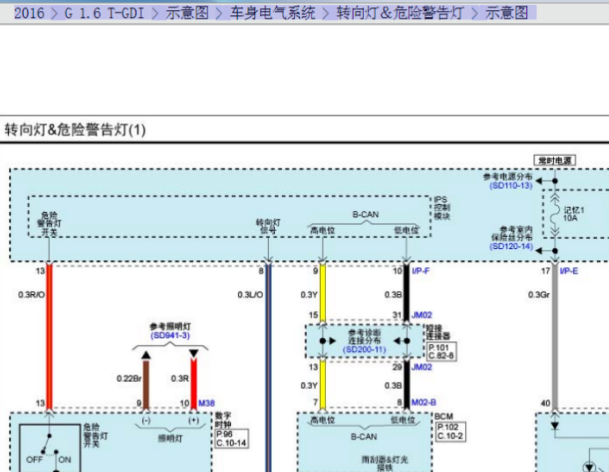Image resolution: width=609 pixels, height=472 pixels.
Task: Select the 0.3R wire label
Action: click(x=180, y=378)
